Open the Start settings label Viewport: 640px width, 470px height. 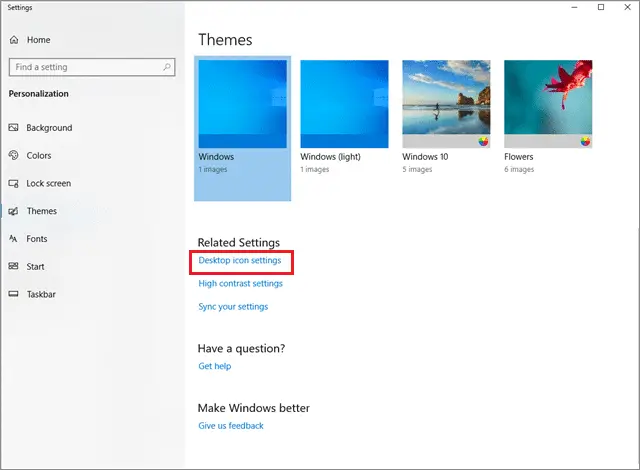pyautogui.click(x=35, y=266)
